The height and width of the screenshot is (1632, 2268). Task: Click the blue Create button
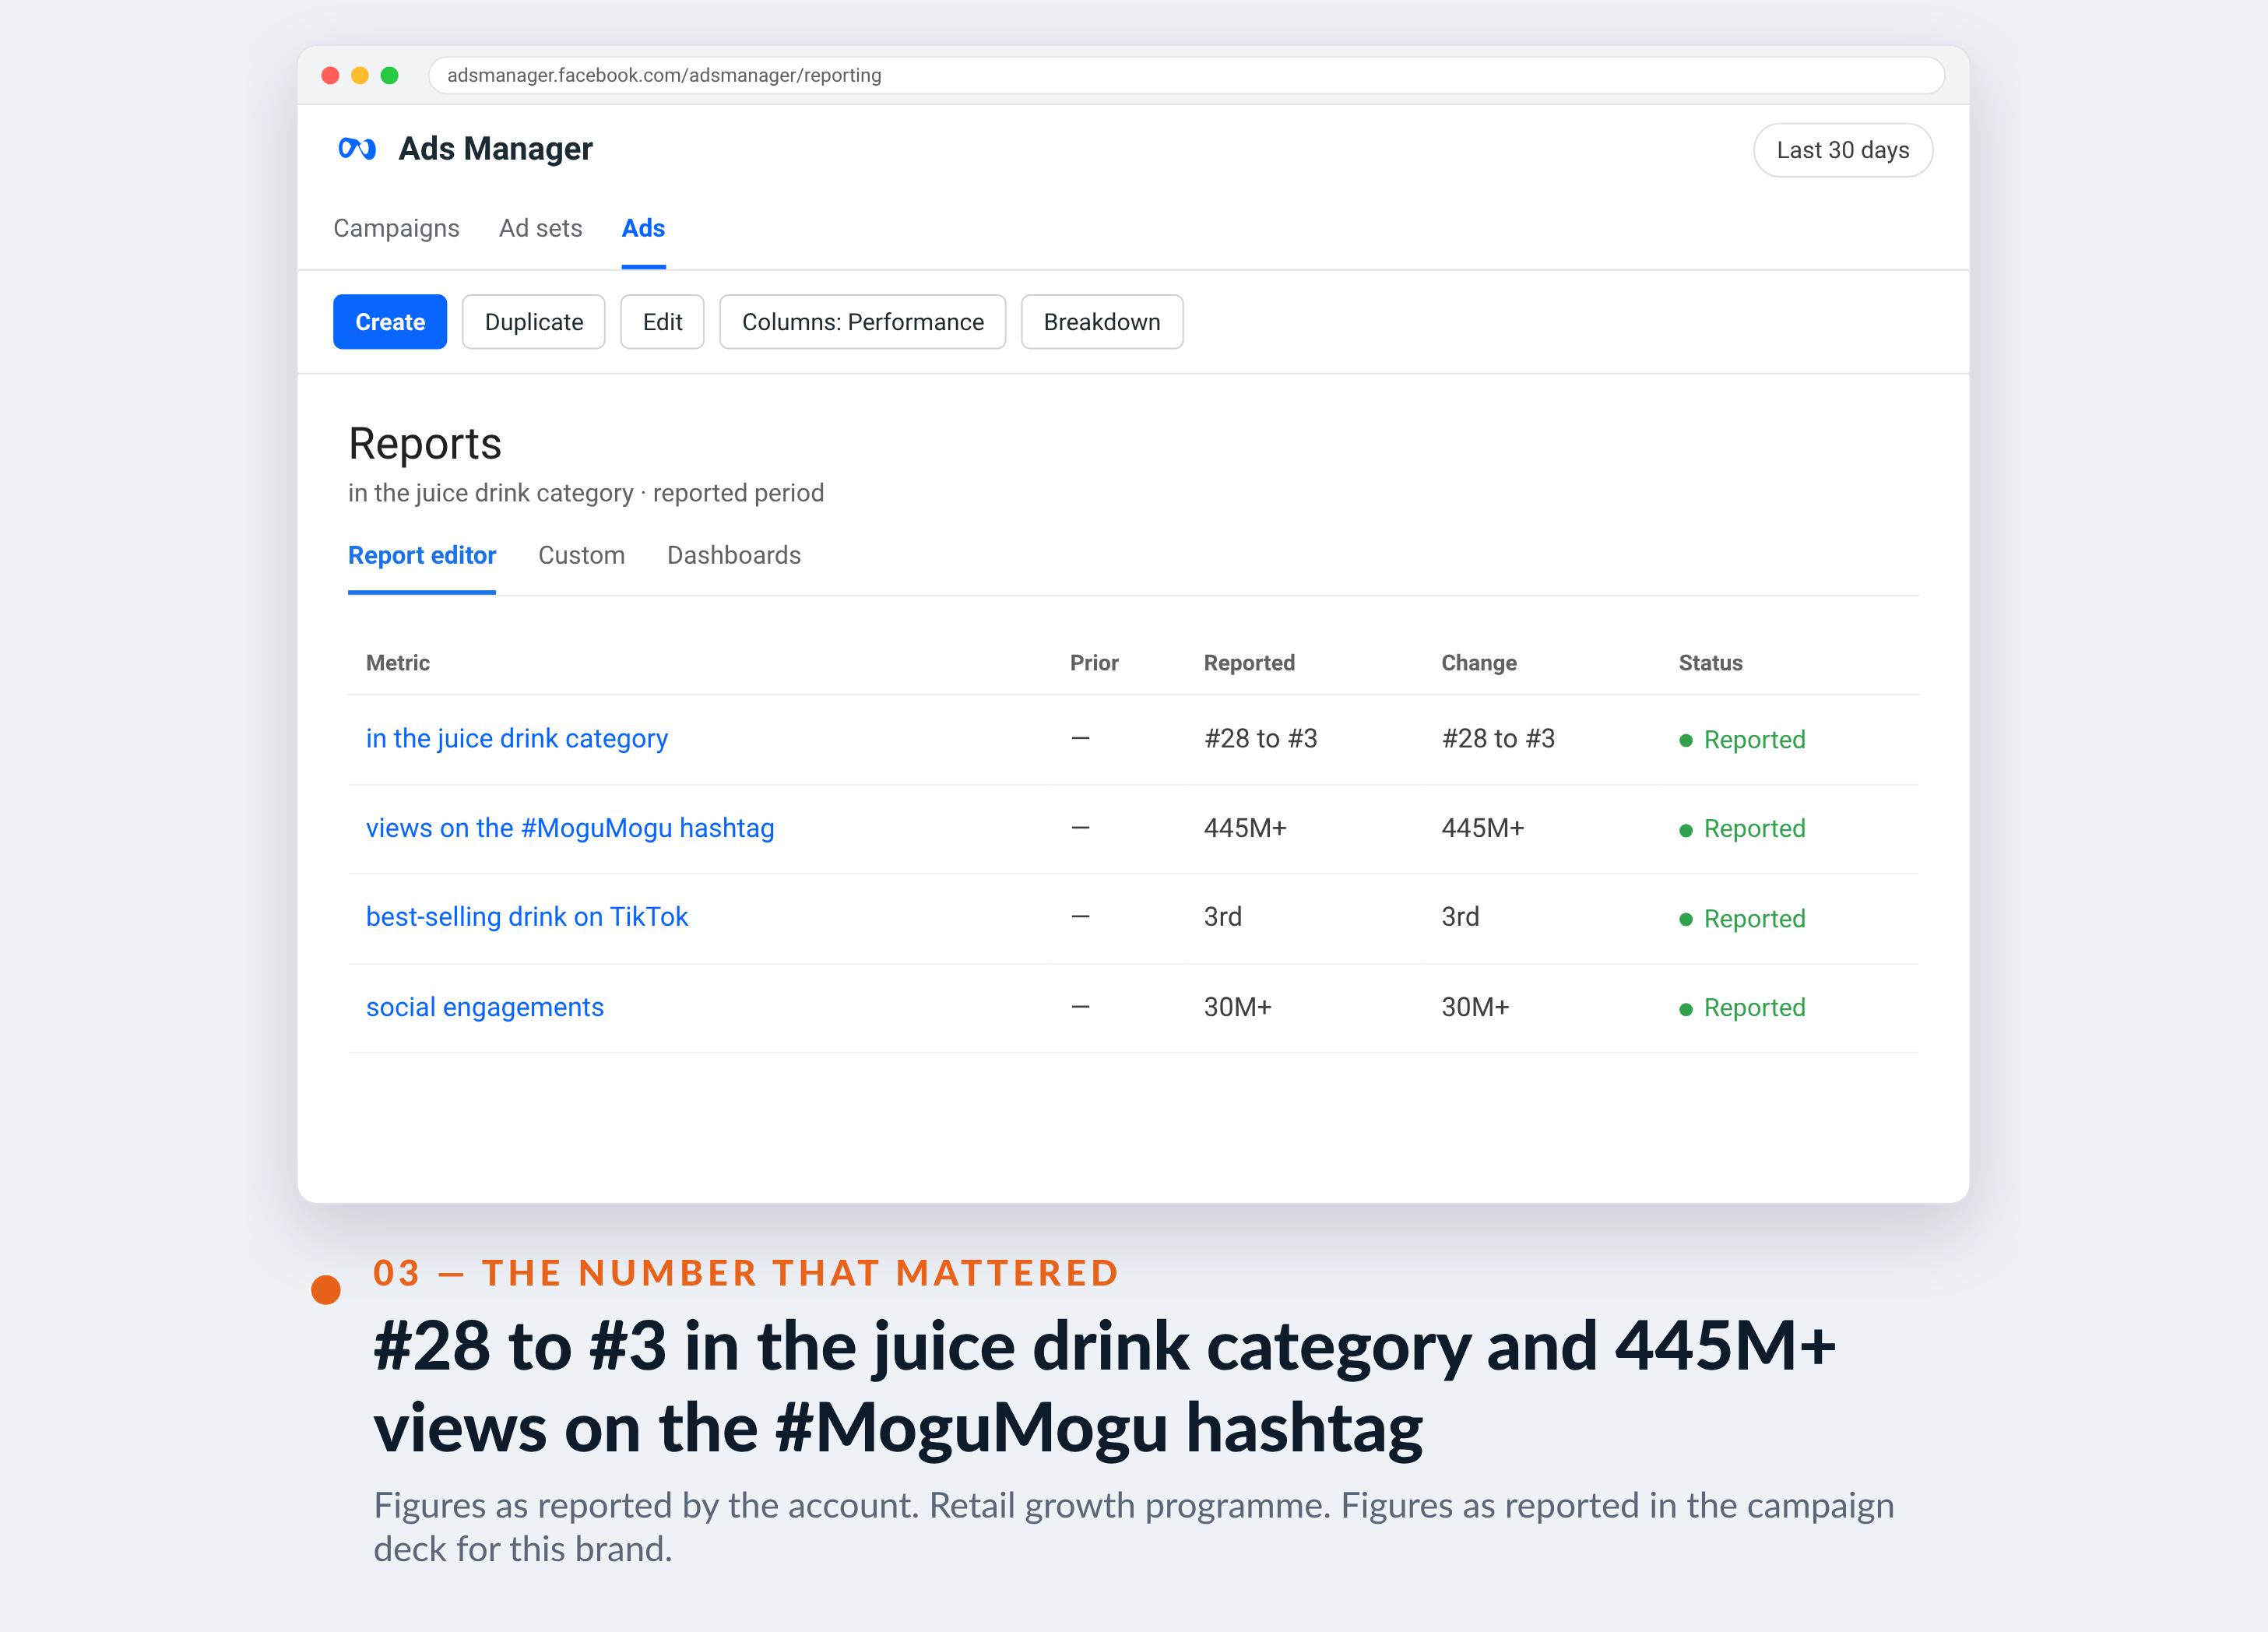pos(390,322)
